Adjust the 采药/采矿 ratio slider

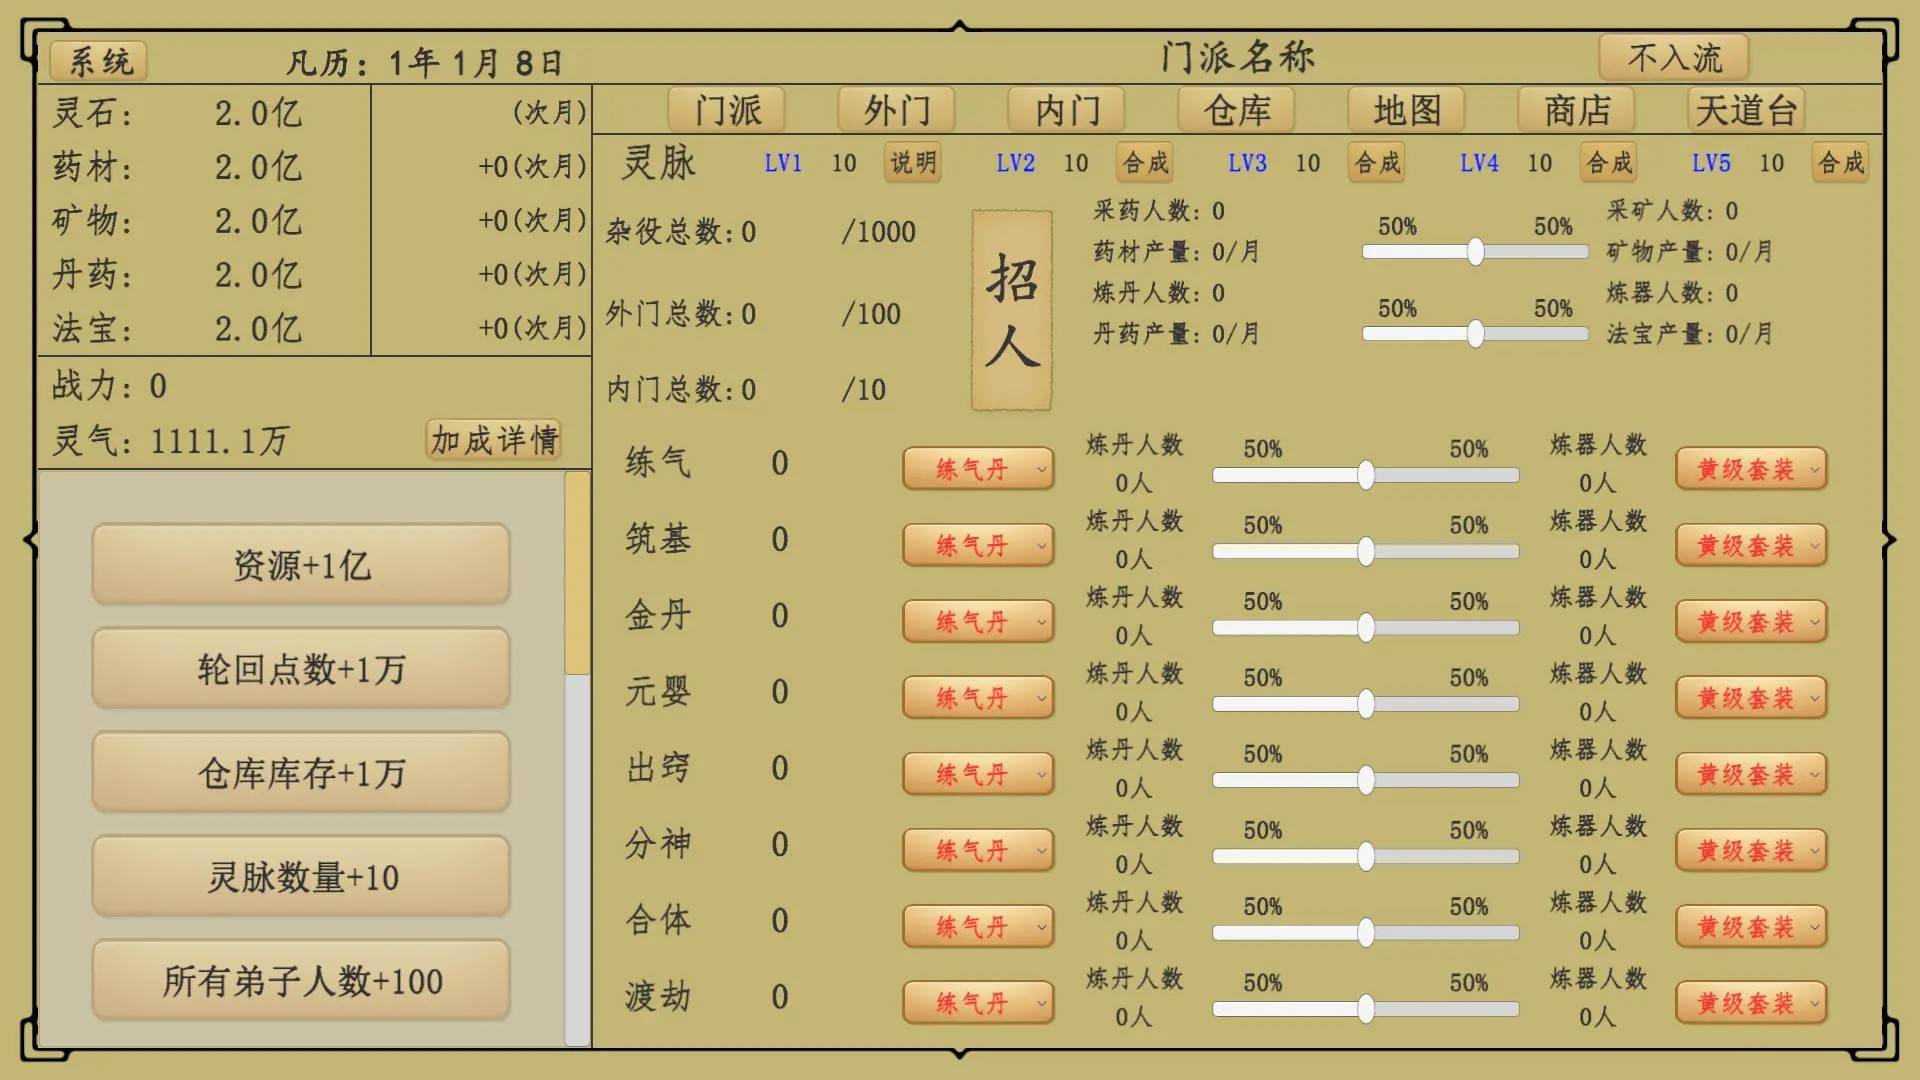click(x=1474, y=253)
